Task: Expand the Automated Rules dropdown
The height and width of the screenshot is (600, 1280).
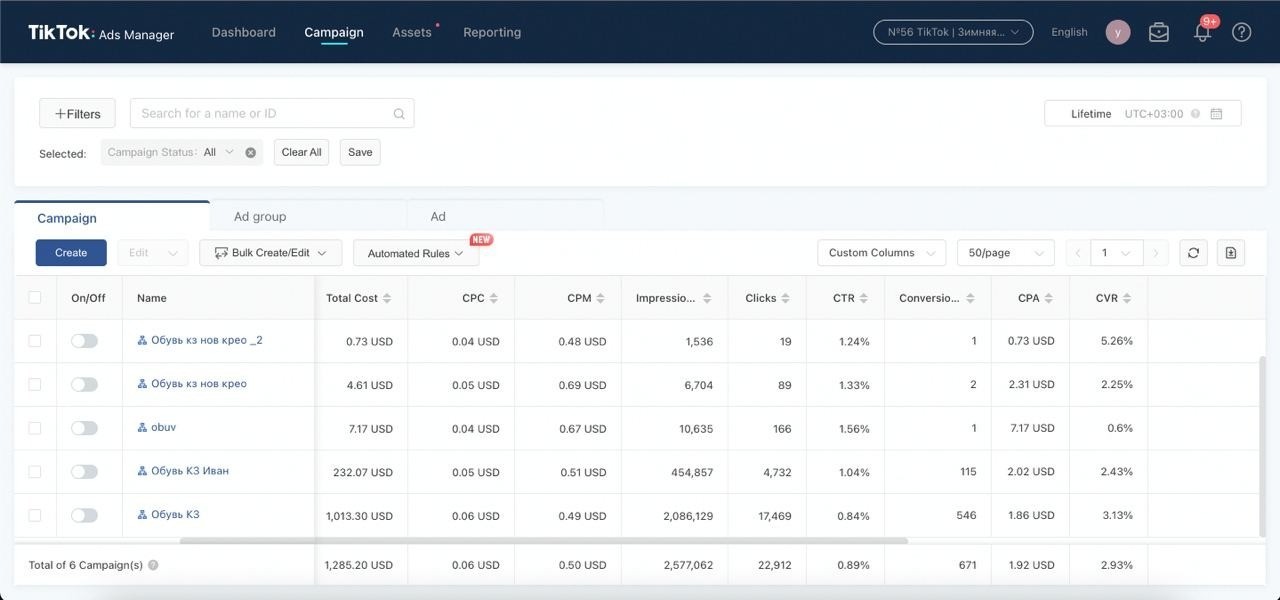Action: tap(416, 253)
